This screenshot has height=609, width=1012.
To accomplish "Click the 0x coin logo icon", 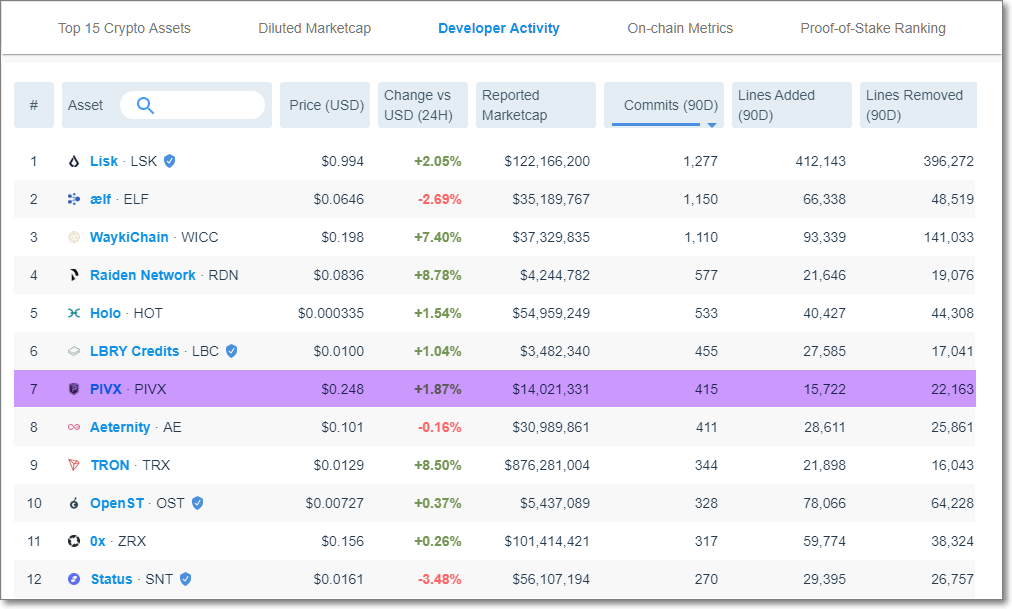I will coord(74,541).
